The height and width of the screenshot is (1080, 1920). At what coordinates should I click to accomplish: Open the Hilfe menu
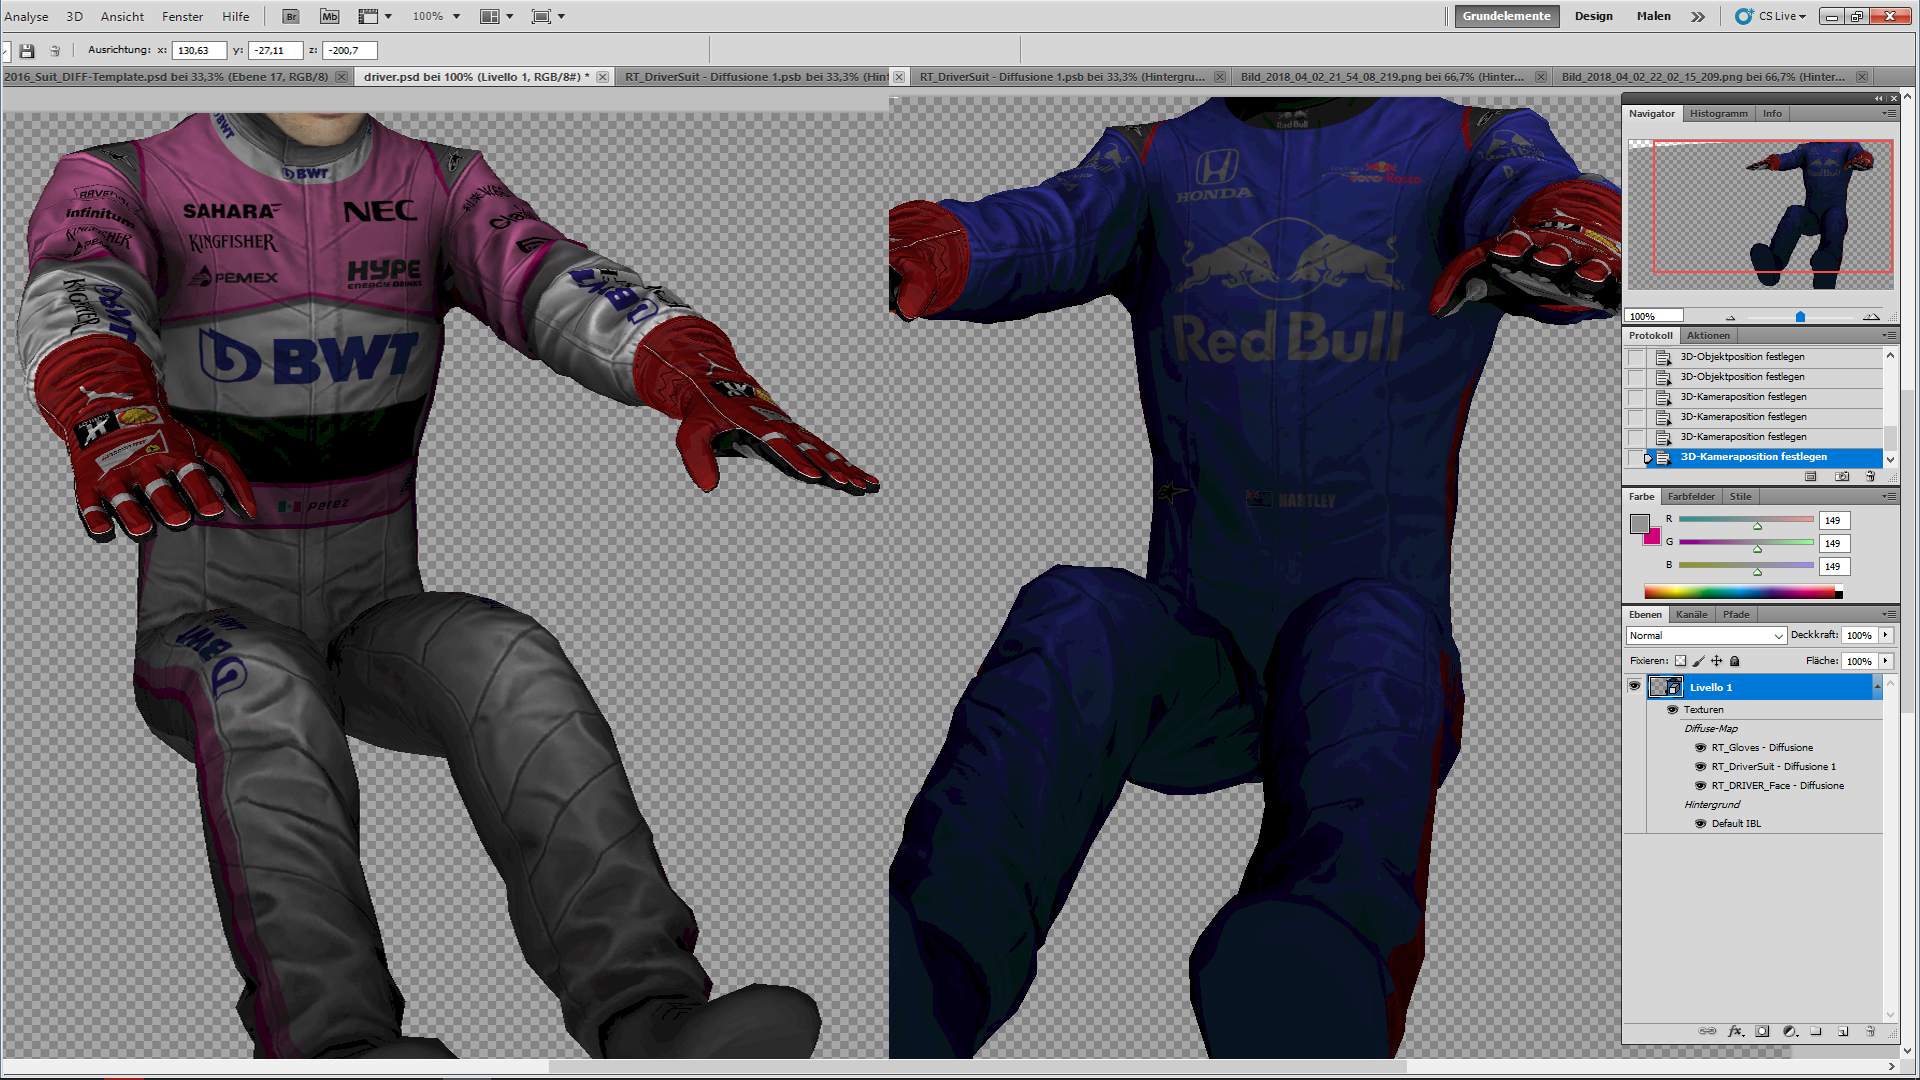click(x=236, y=16)
